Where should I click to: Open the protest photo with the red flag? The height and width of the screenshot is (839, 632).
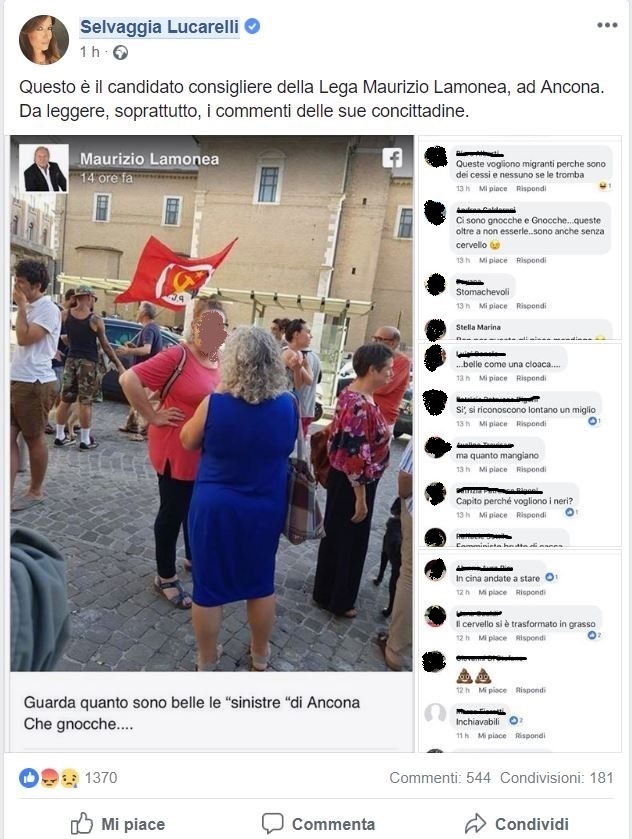pyautogui.click(x=211, y=403)
